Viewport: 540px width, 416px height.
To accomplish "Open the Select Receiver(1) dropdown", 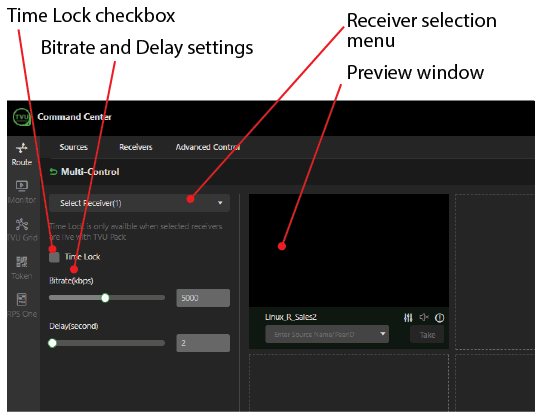I will click(139, 203).
